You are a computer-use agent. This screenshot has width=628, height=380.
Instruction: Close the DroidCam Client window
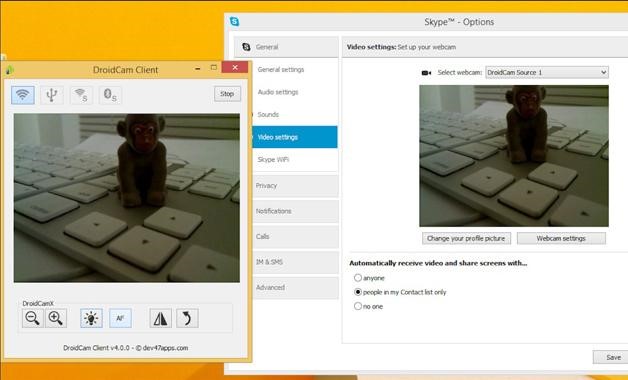[x=235, y=67]
